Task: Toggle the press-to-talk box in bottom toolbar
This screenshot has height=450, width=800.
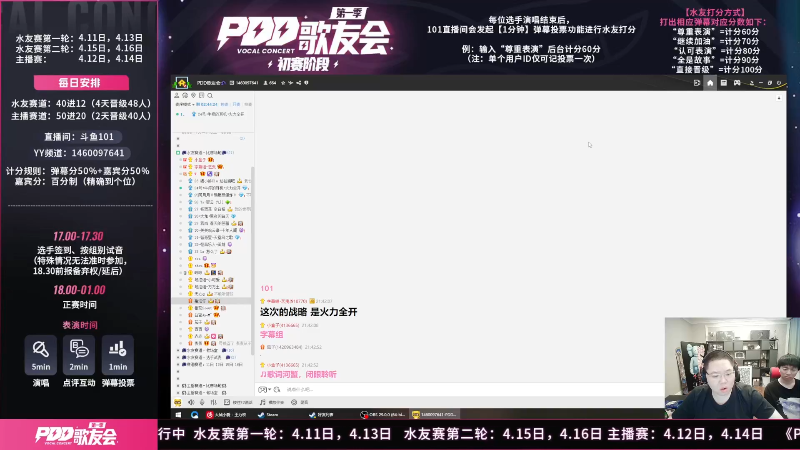Action: pyautogui.click(x=227, y=403)
